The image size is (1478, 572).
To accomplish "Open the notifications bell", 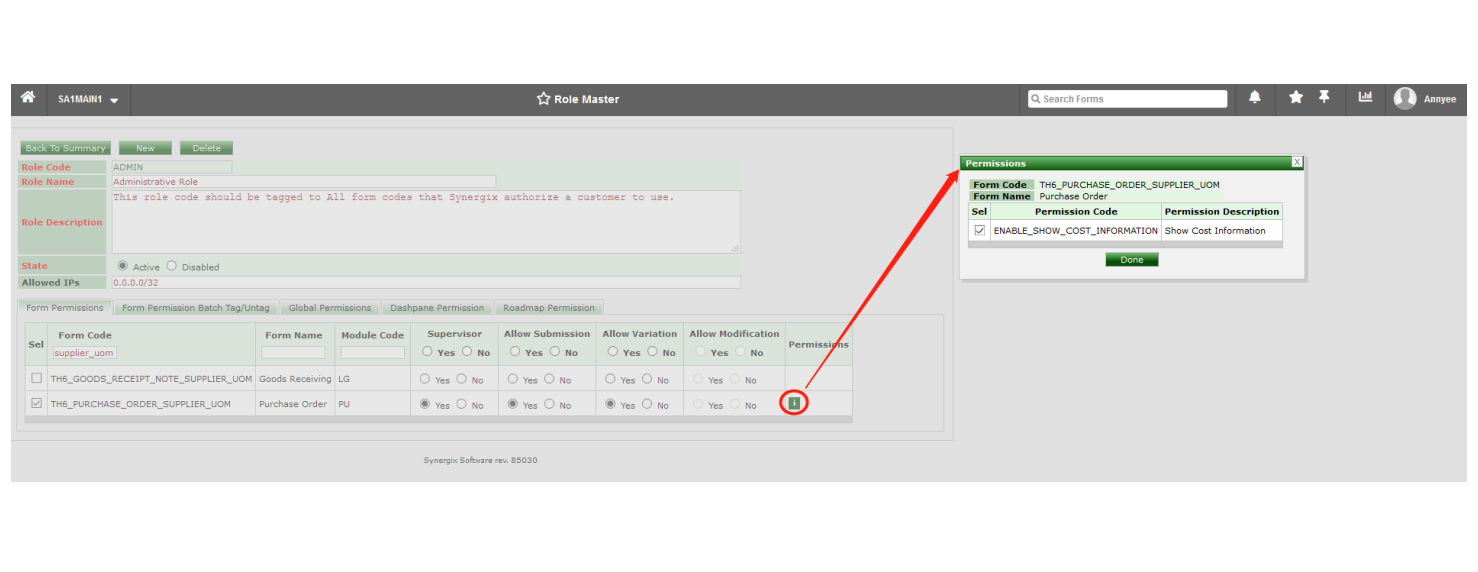I will (1255, 98).
